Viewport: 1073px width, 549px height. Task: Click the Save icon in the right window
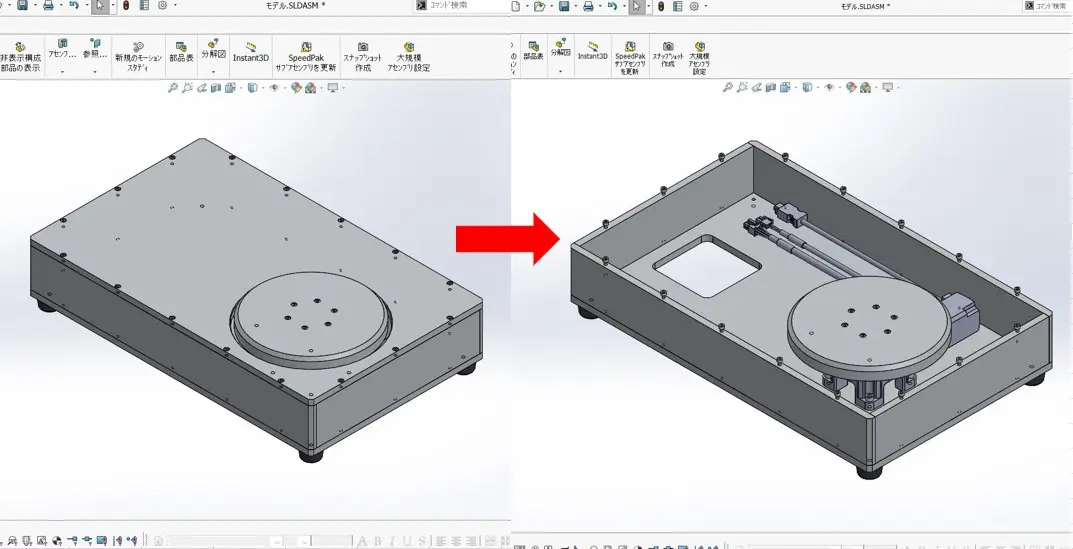tap(564, 6)
